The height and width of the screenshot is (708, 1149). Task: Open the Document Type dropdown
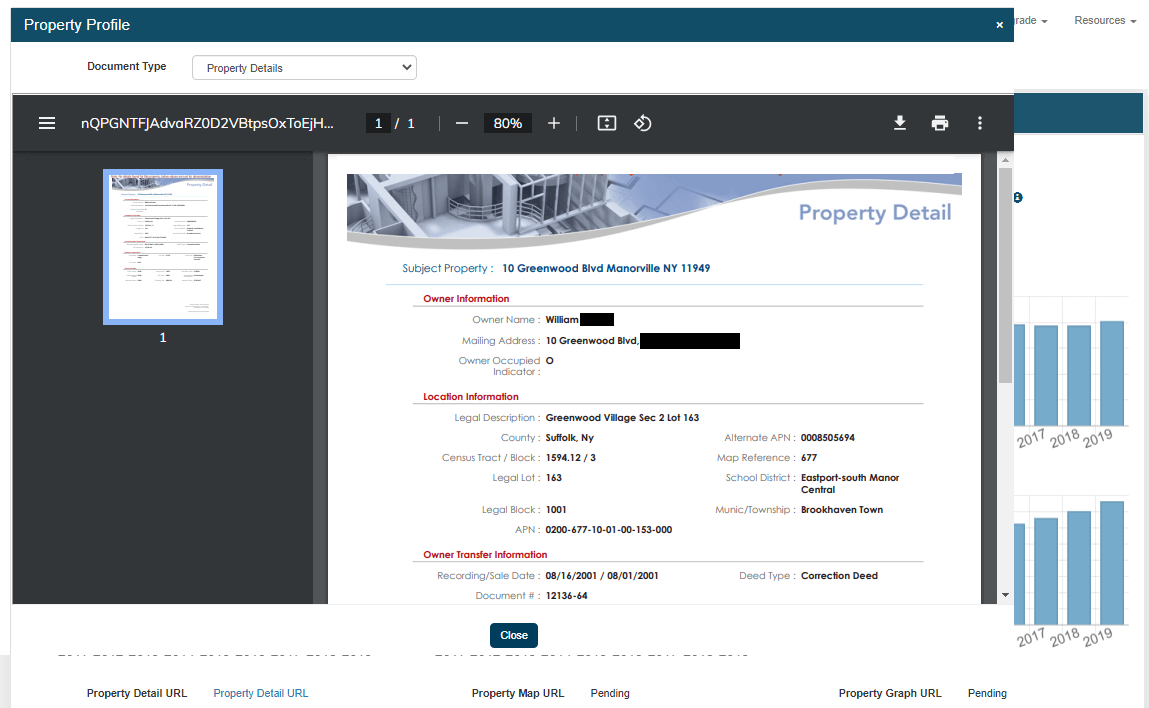[304, 68]
